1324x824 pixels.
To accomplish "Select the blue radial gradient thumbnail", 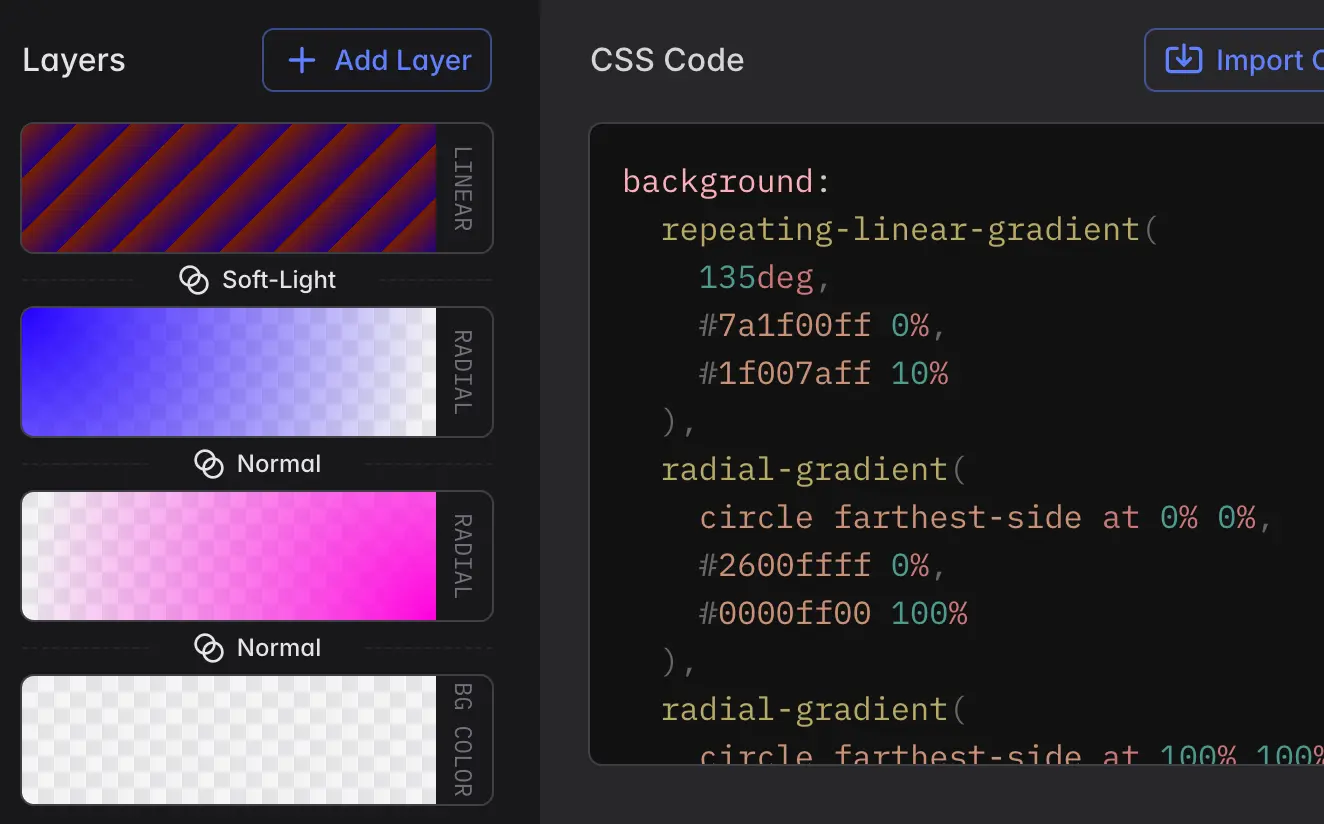I will [x=228, y=371].
